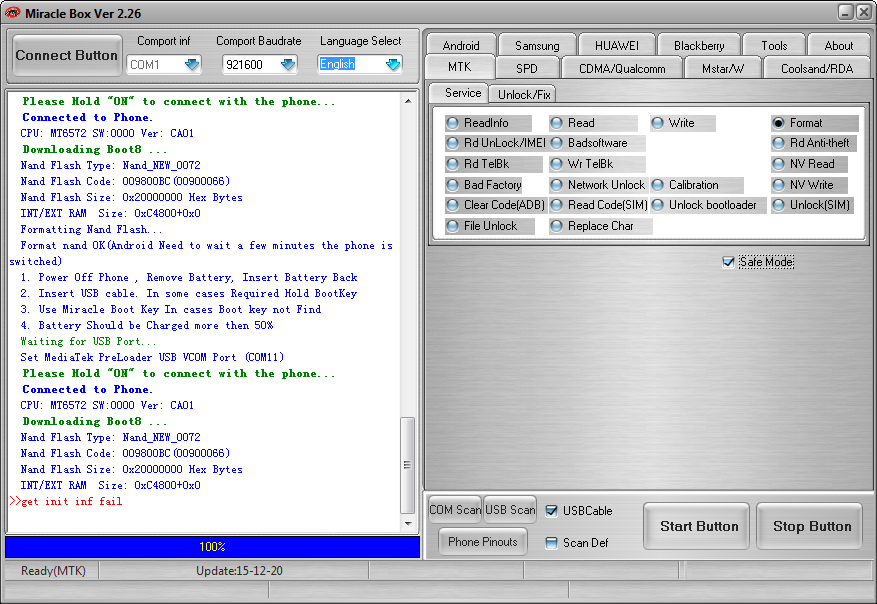Click the red 'get init inf fail' log line
This screenshot has width=877, height=604.
[66, 501]
